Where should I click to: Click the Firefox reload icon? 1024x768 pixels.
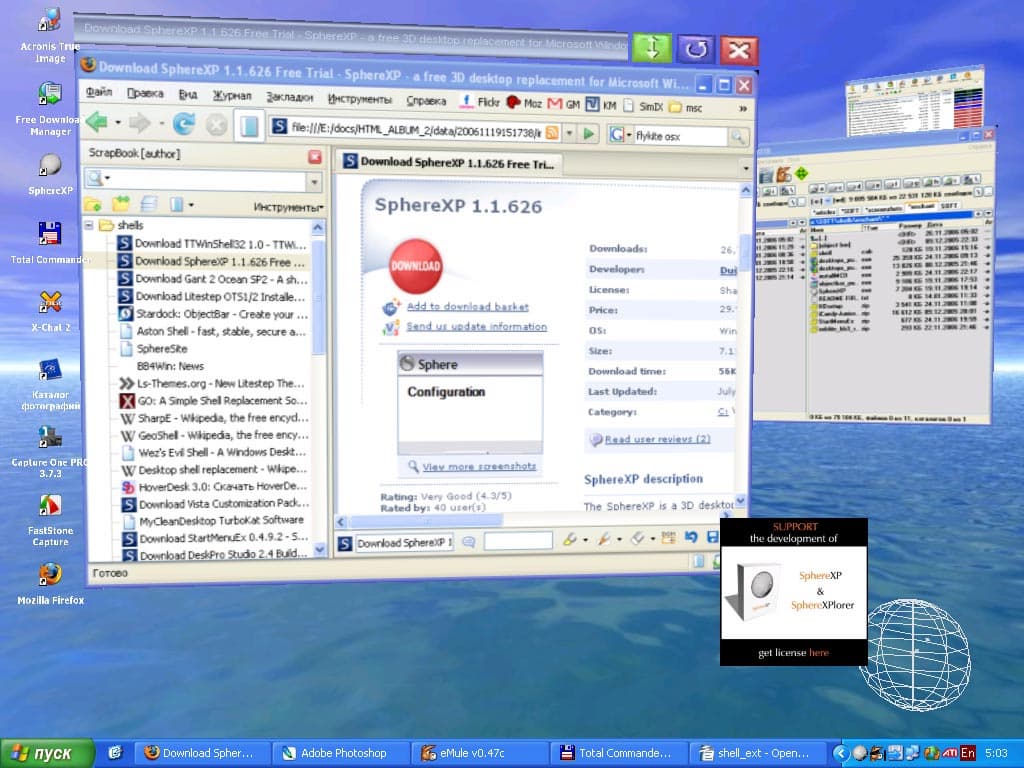(x=184, y=123)
